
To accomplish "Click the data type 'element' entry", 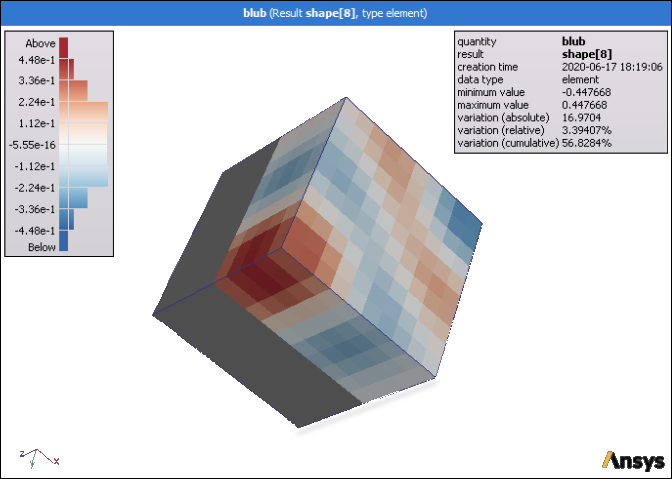I will click(x=580, y=79).
